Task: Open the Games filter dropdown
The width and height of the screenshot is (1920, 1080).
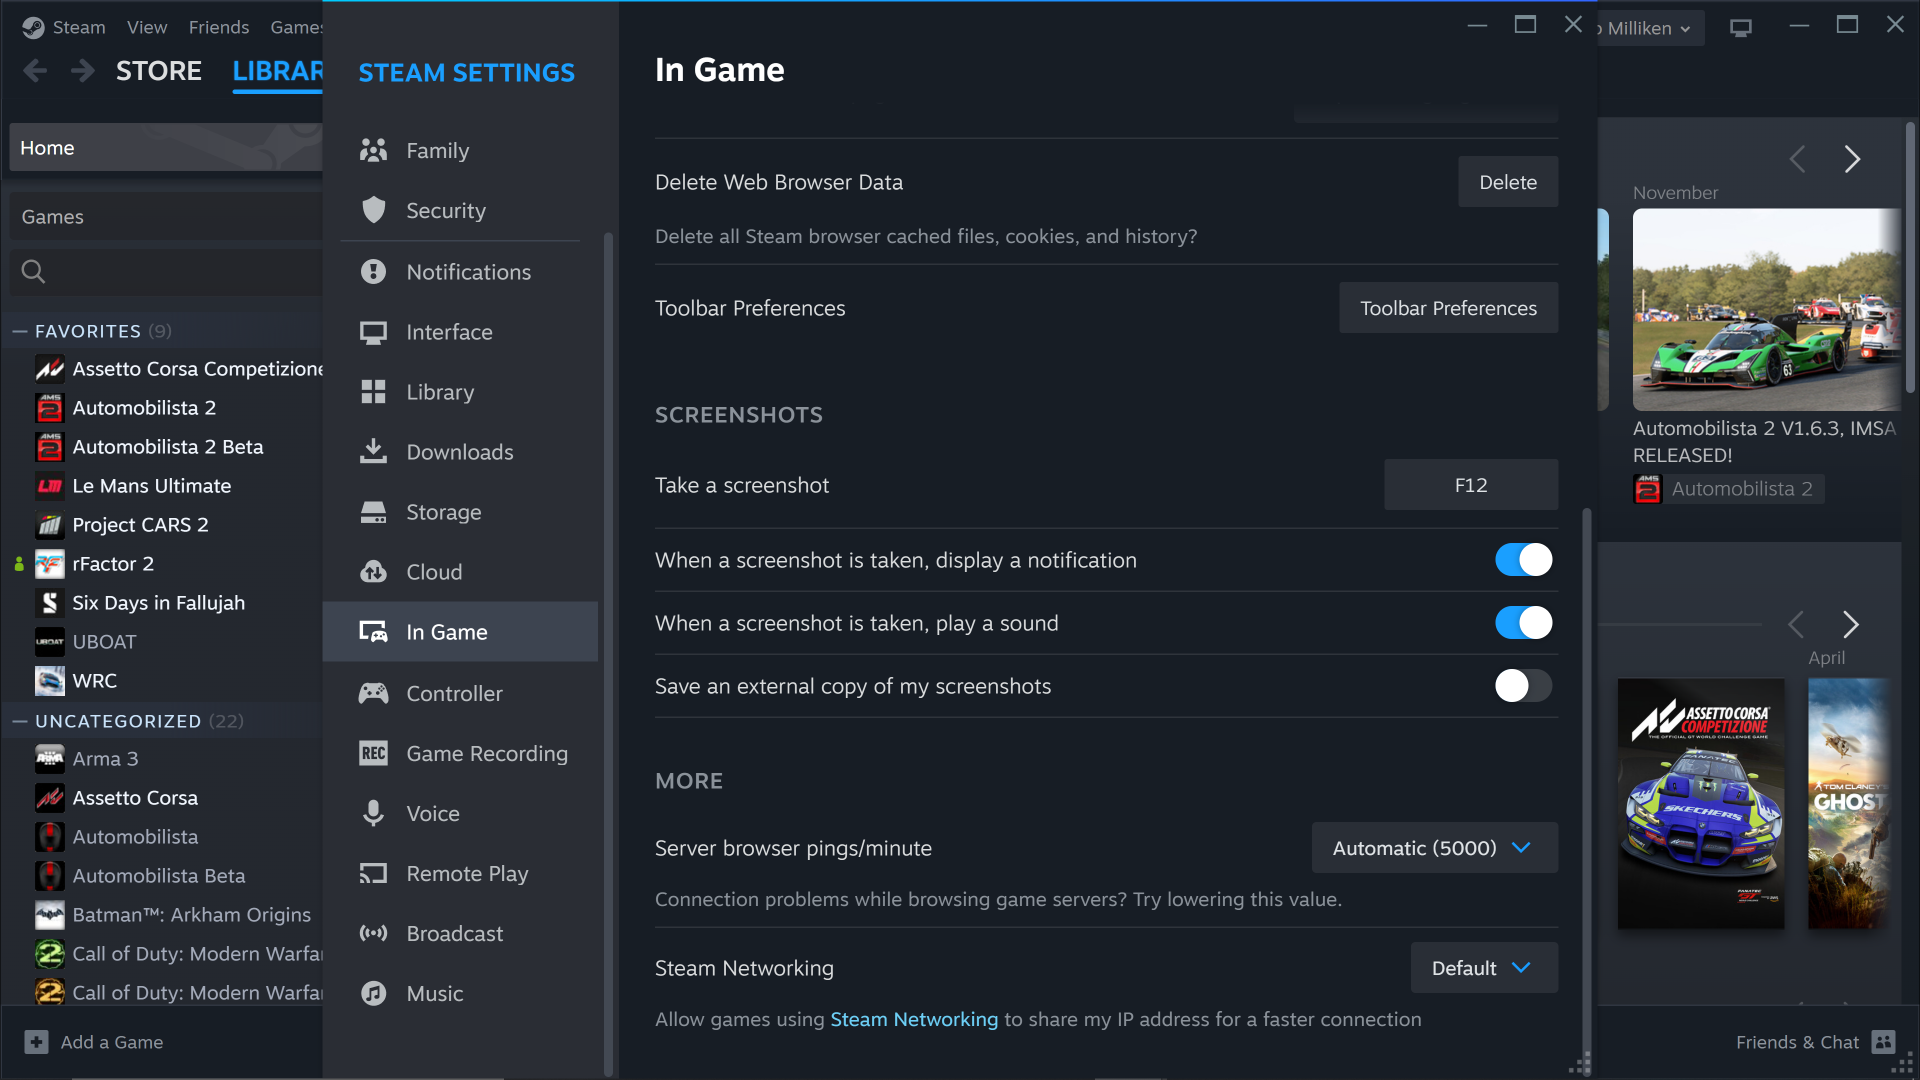Action: [x=166, y=217]
